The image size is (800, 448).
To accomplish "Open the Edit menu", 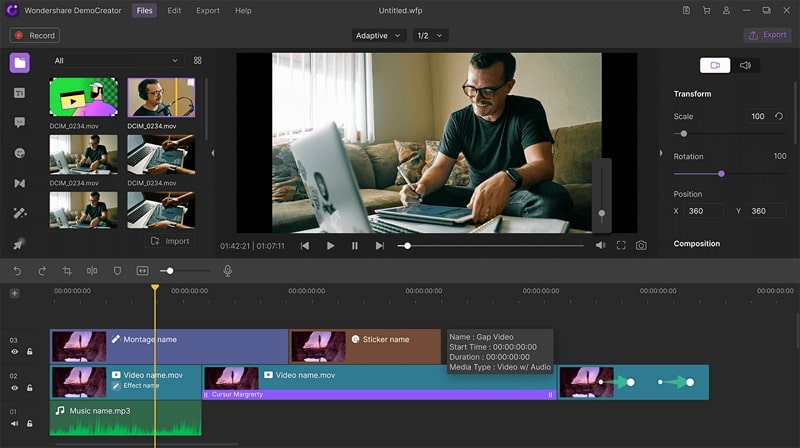I will pyautogui.click(x=174, y=10).
